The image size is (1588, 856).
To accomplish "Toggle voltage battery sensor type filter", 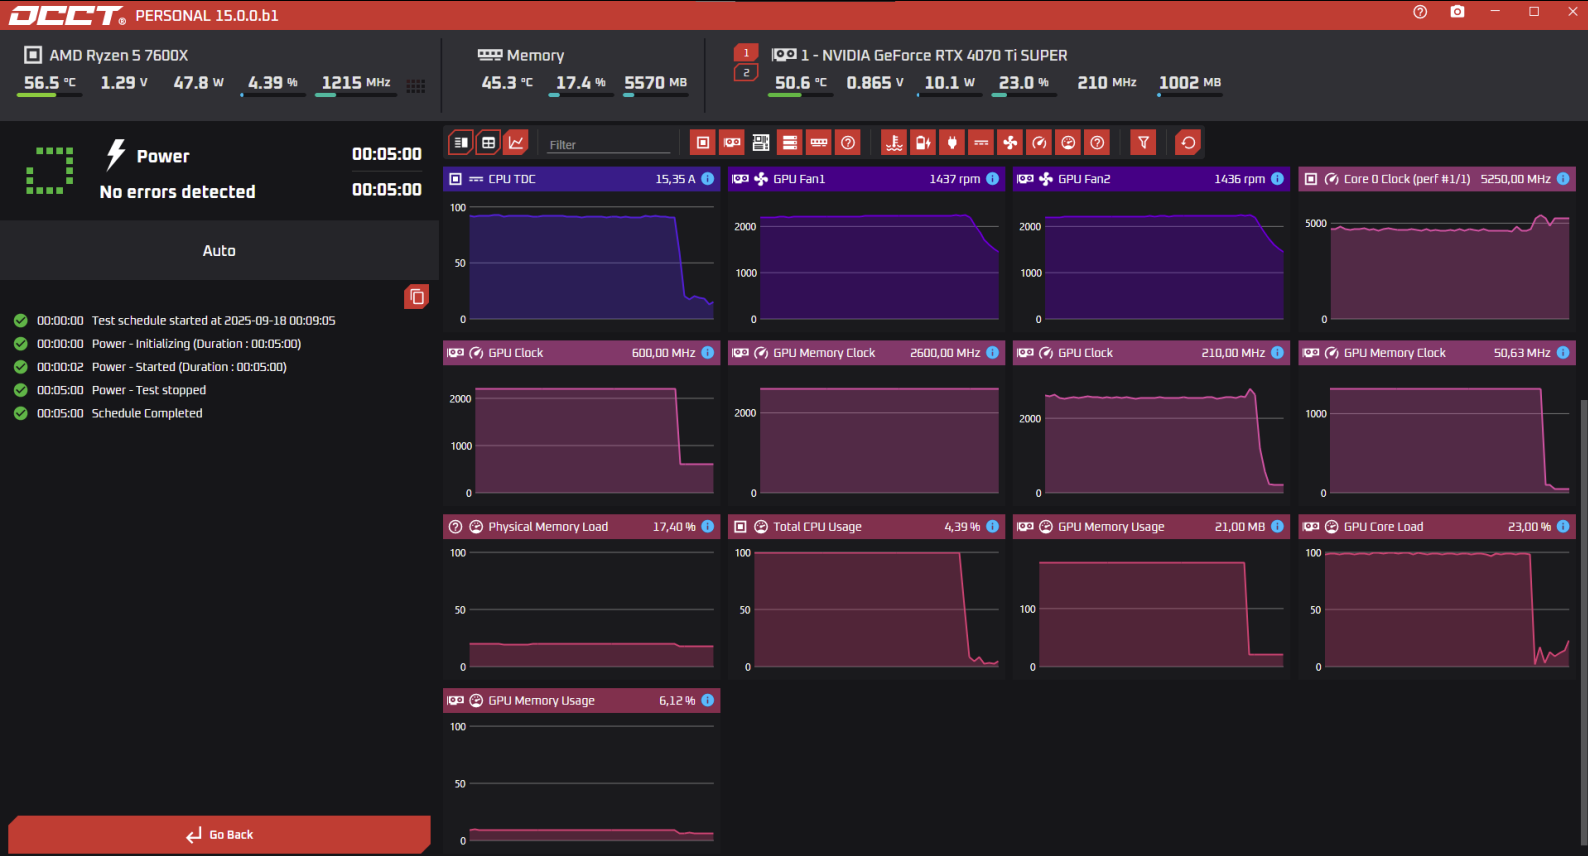I will tap(923, 143).
